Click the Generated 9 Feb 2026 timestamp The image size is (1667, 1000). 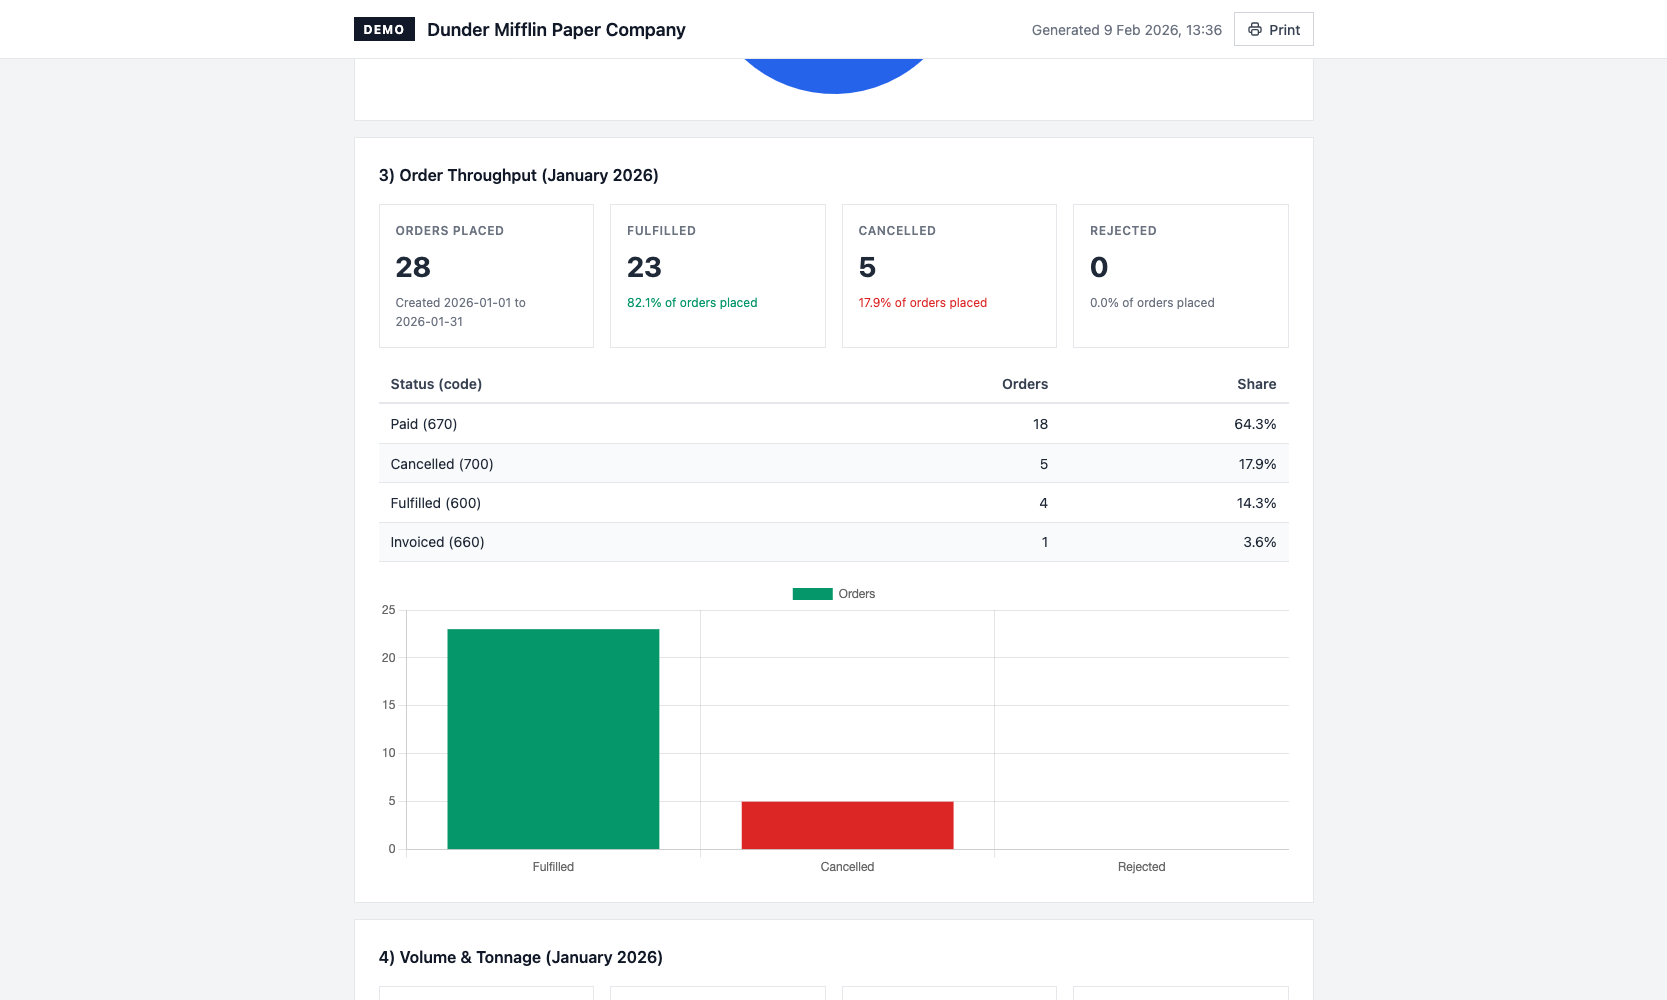[1126, 30]
